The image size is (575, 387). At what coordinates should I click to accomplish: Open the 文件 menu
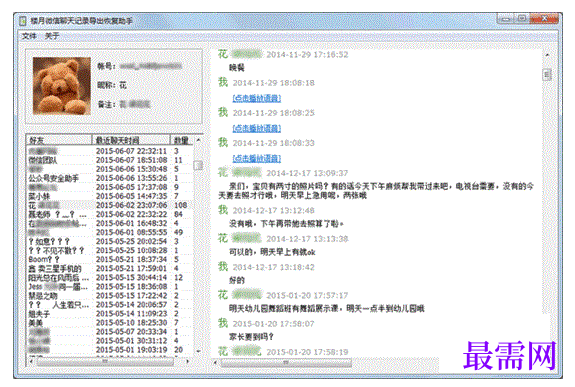(29, 36)
